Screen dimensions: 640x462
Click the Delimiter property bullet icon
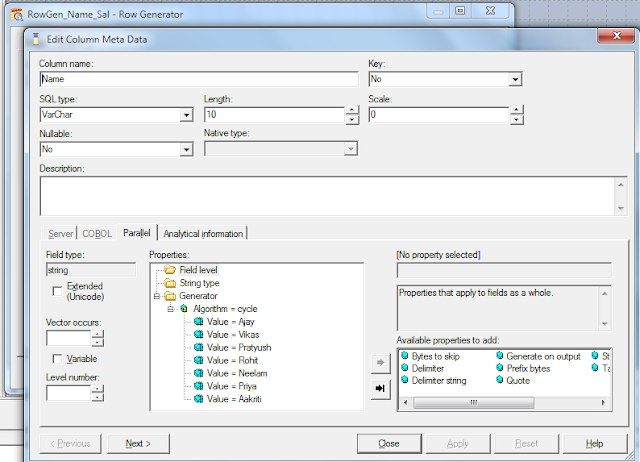point(405,368)
